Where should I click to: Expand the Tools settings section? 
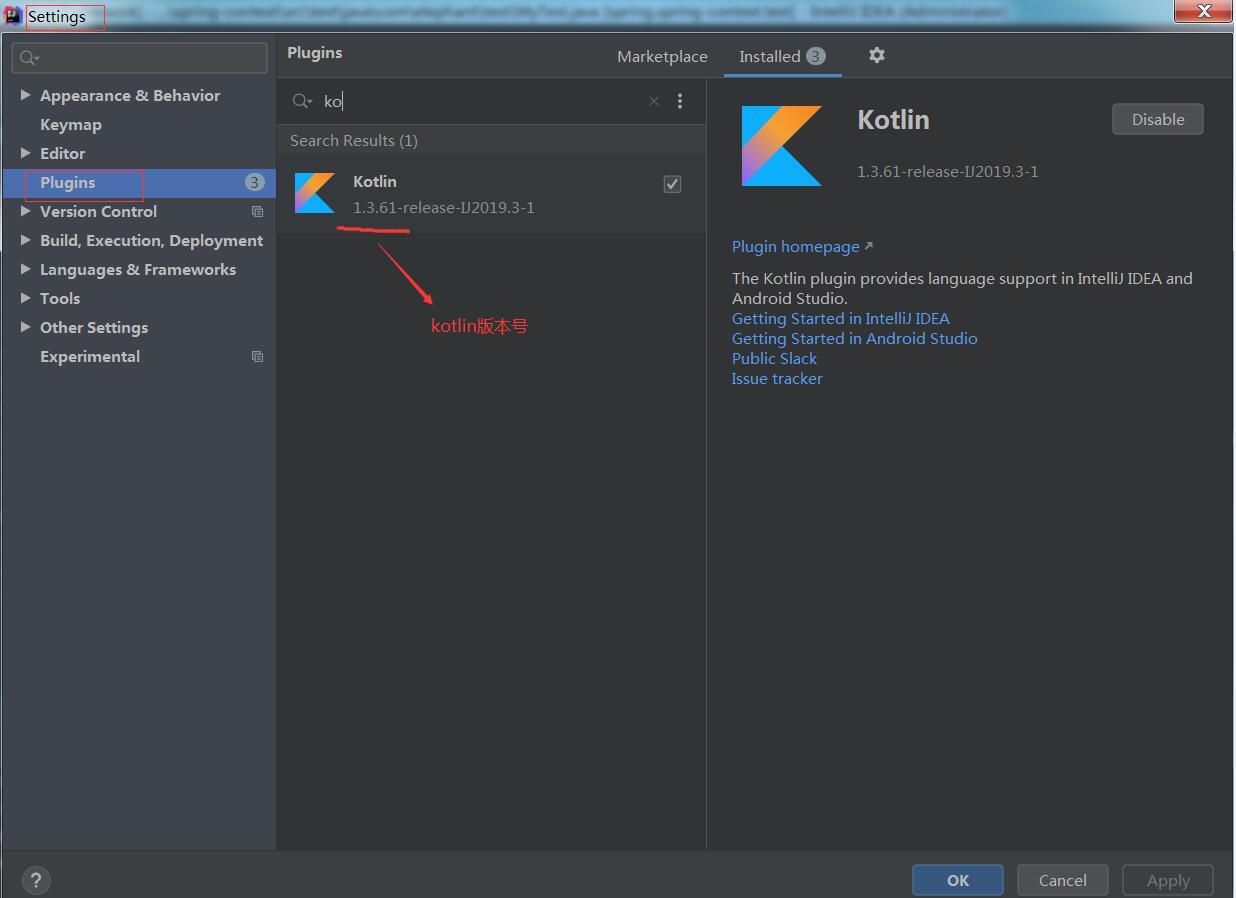[25, 298]
